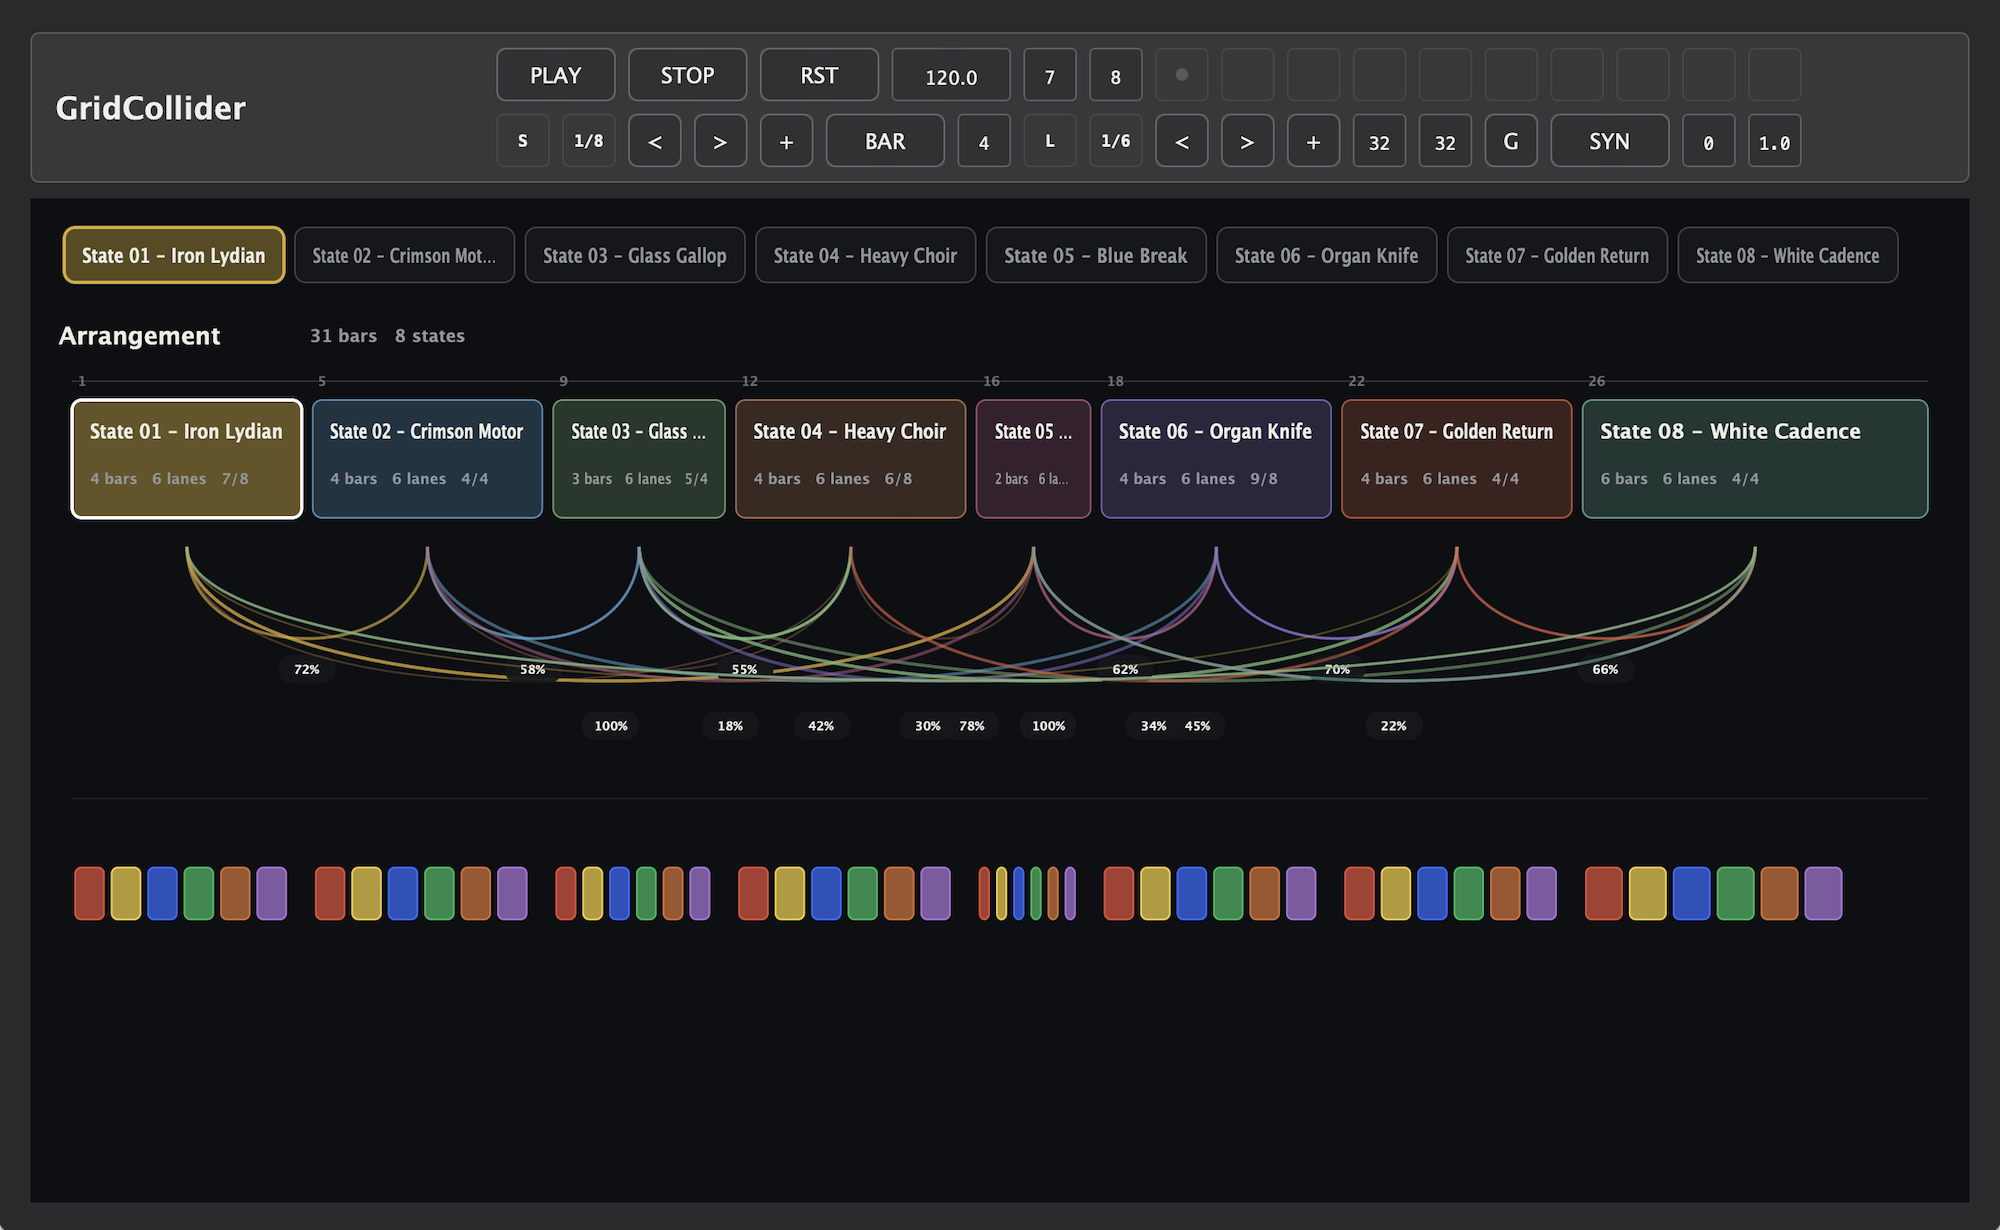Screen dimensions: 2000x1230
Task: Toggle the S mode button
Action: click(x=523, y=141)
